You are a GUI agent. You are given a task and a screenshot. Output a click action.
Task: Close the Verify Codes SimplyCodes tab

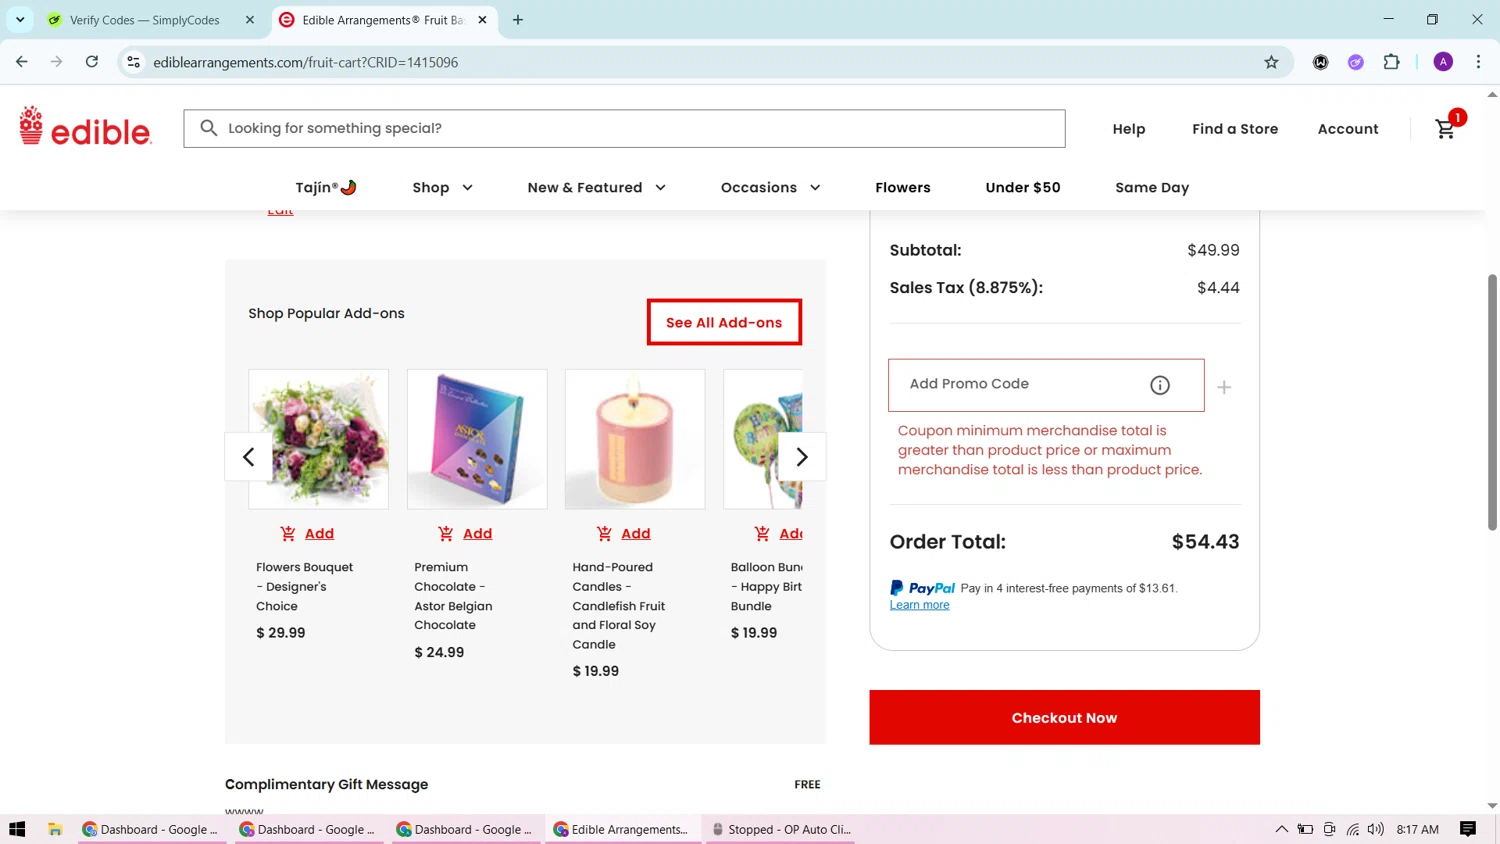coord(250,20)
